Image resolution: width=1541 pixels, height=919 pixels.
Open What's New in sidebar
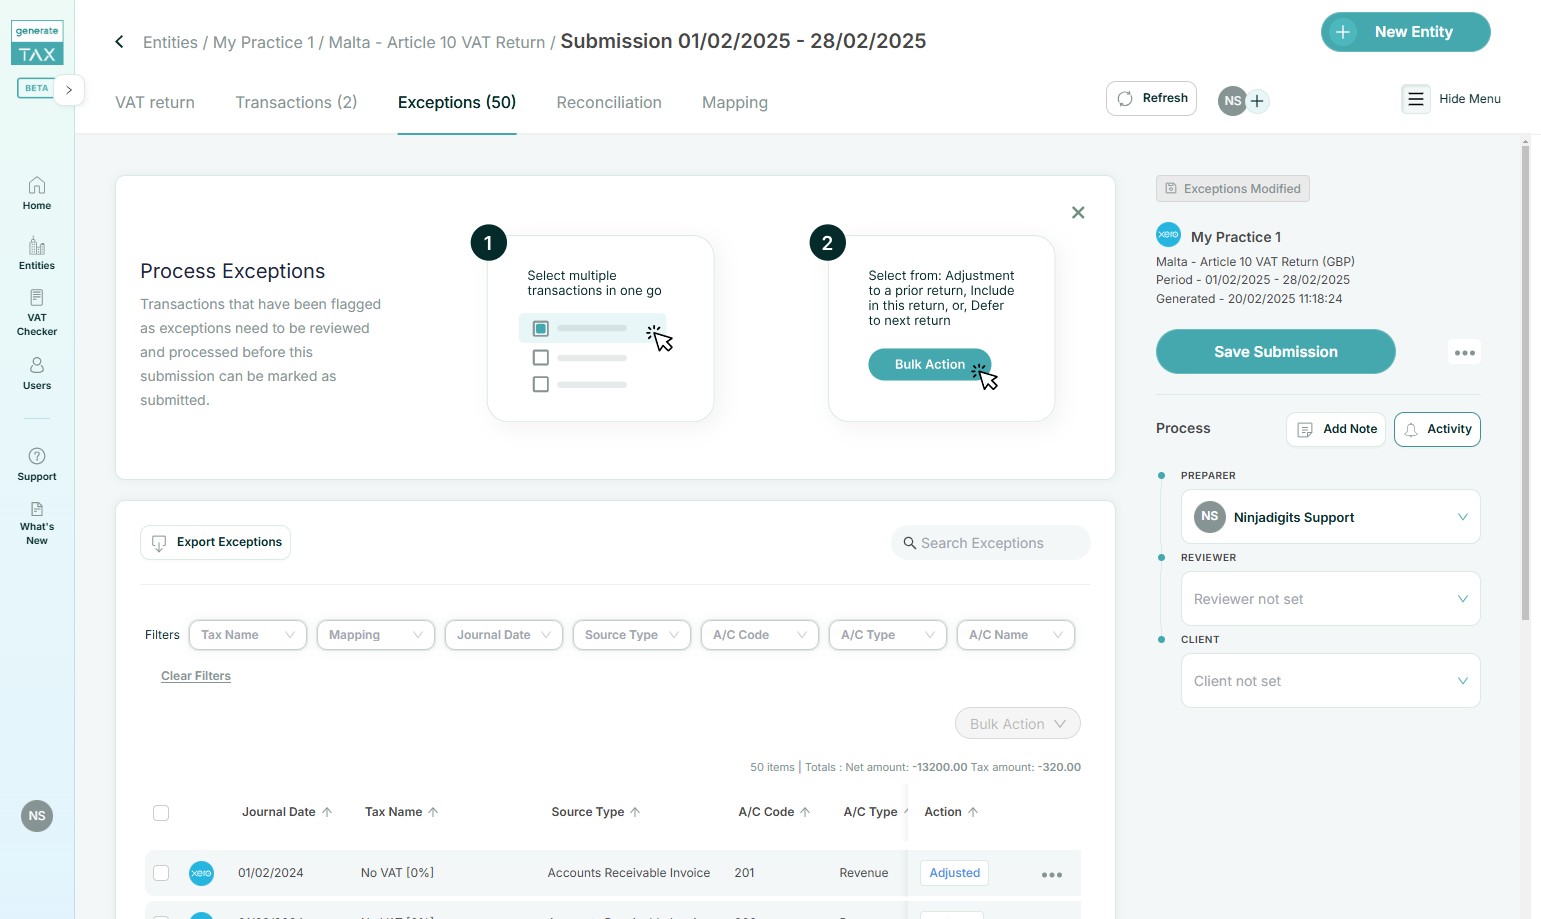coord(37,524)
